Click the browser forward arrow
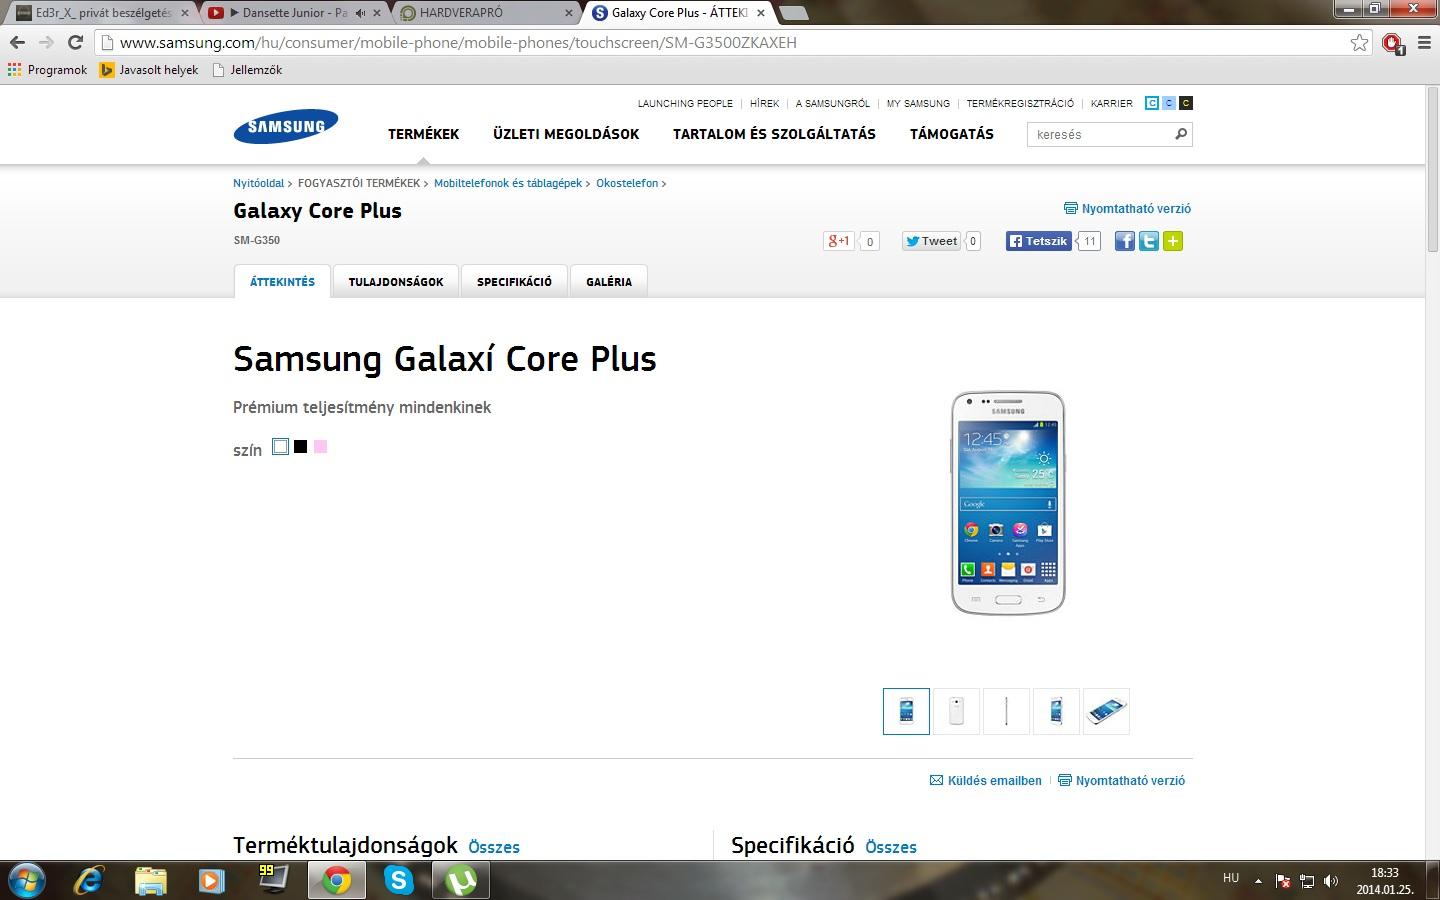The height and width of the screenshot is (900, 1440). 46,43
